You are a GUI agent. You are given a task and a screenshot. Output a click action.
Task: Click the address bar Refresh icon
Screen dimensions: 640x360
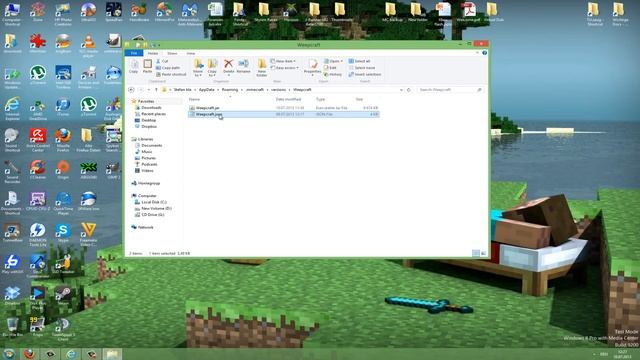click(409, 89)
